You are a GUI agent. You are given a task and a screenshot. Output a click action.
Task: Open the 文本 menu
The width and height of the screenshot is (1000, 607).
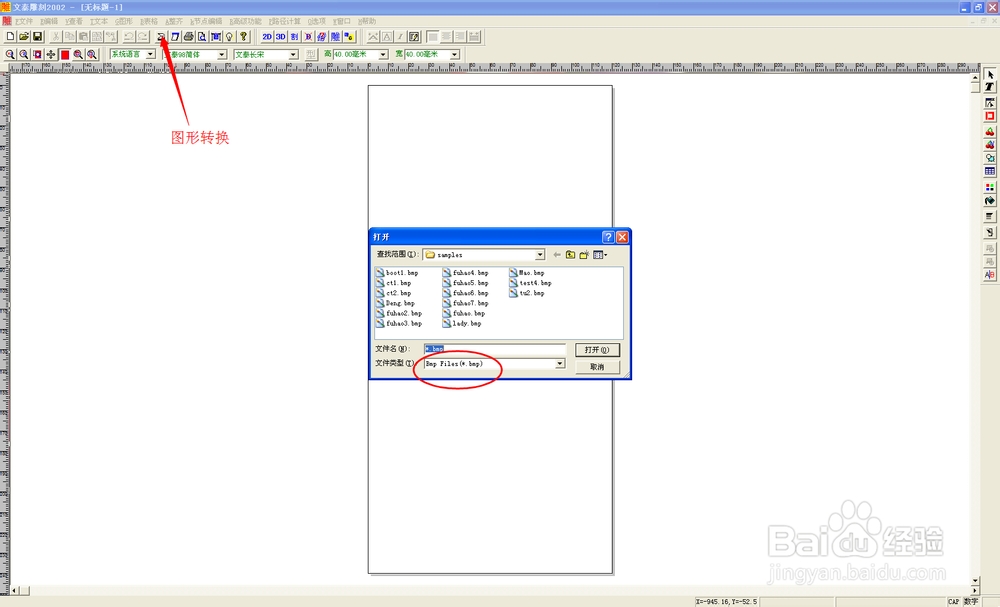pos(99,22)
